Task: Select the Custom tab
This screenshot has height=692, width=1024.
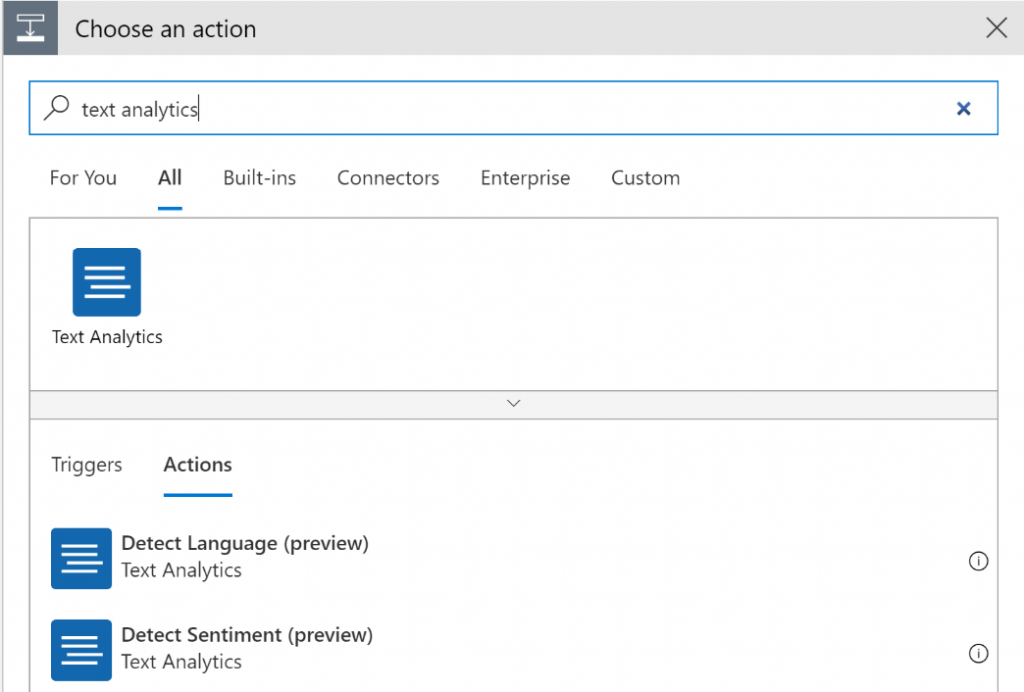Action: 645,178
